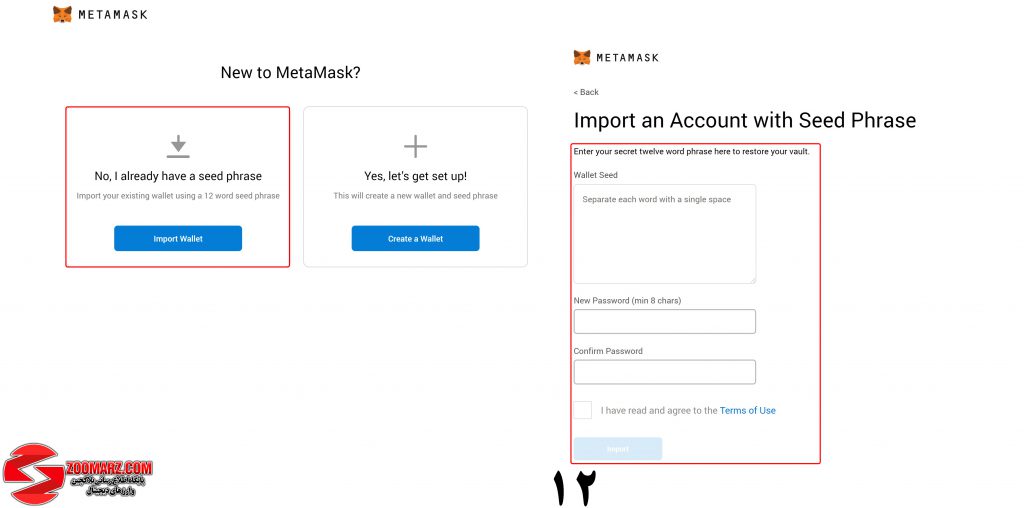Check the Terms of Use agreement checkbox
Image resolution: width=1024 pixels, height=508 pixels.
[583, 410]
